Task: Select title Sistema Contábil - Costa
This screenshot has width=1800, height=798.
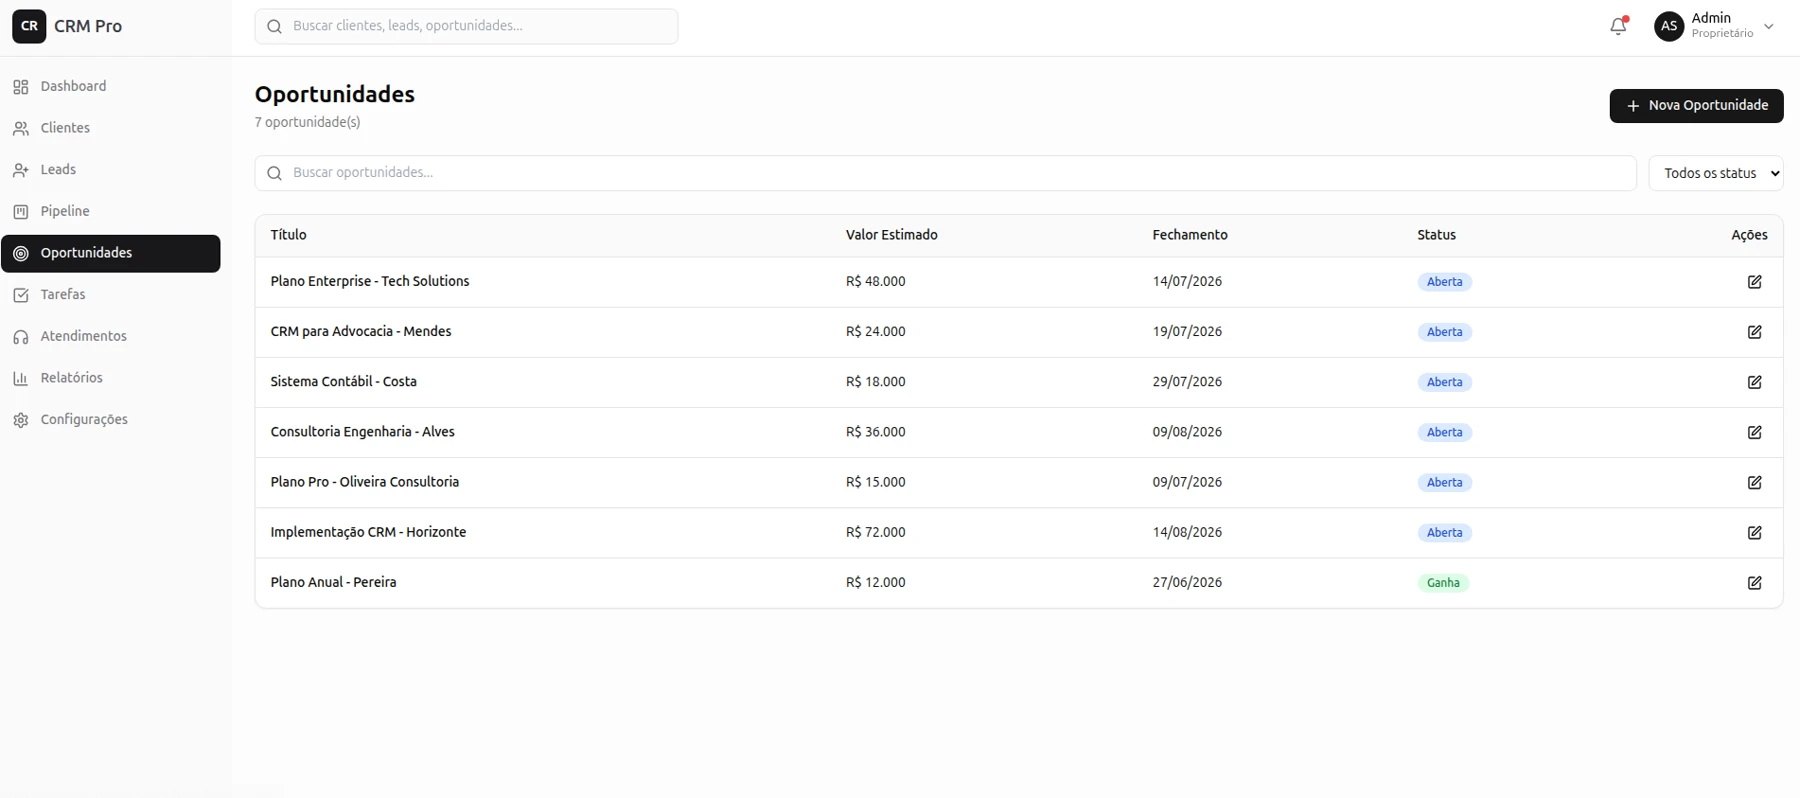Action: click(343, 382)
